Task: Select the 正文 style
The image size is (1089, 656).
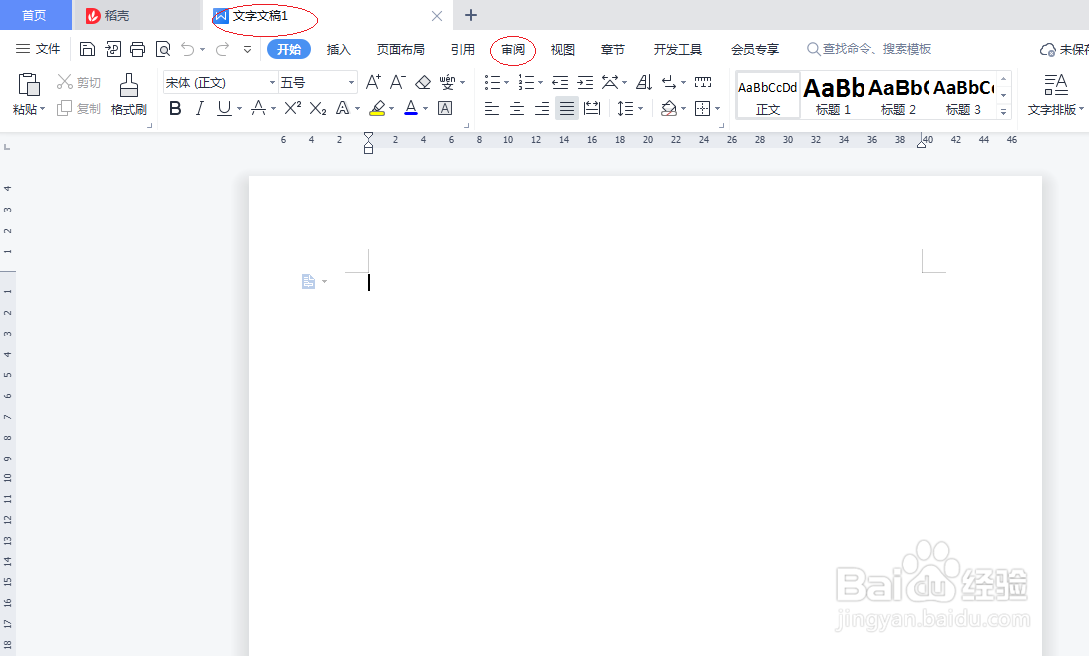Action: (x=767, y=95)
